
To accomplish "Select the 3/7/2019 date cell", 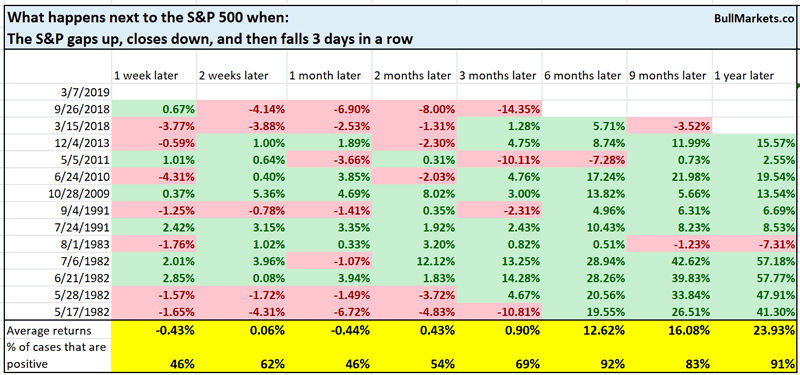I will [58, 92].
